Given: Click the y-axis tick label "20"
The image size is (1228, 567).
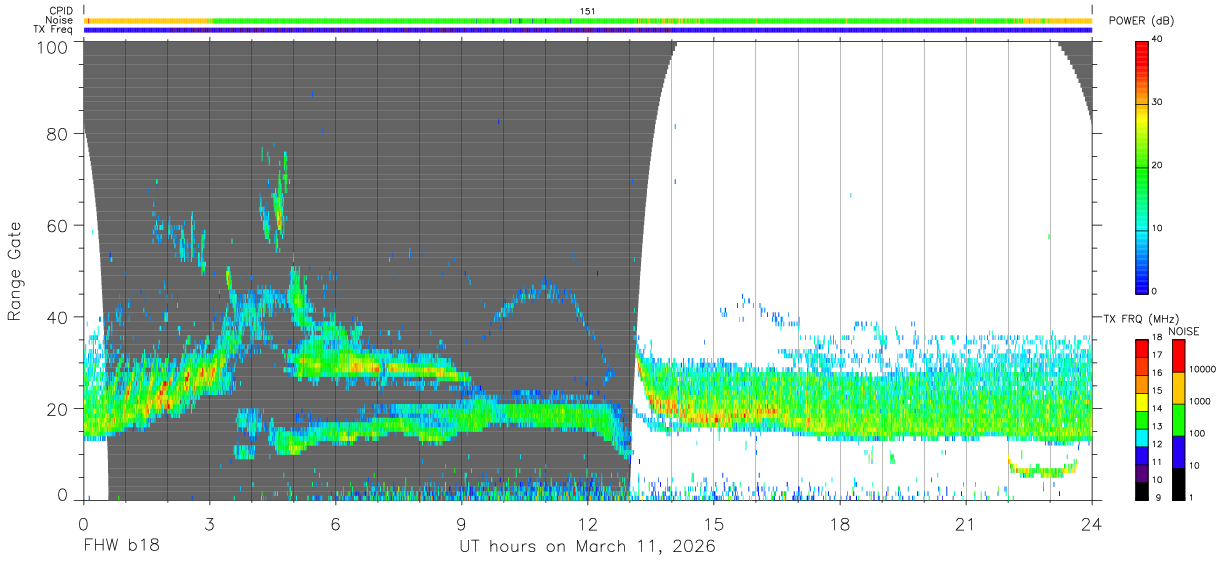Looking at the screenshot, I should 58,409.
